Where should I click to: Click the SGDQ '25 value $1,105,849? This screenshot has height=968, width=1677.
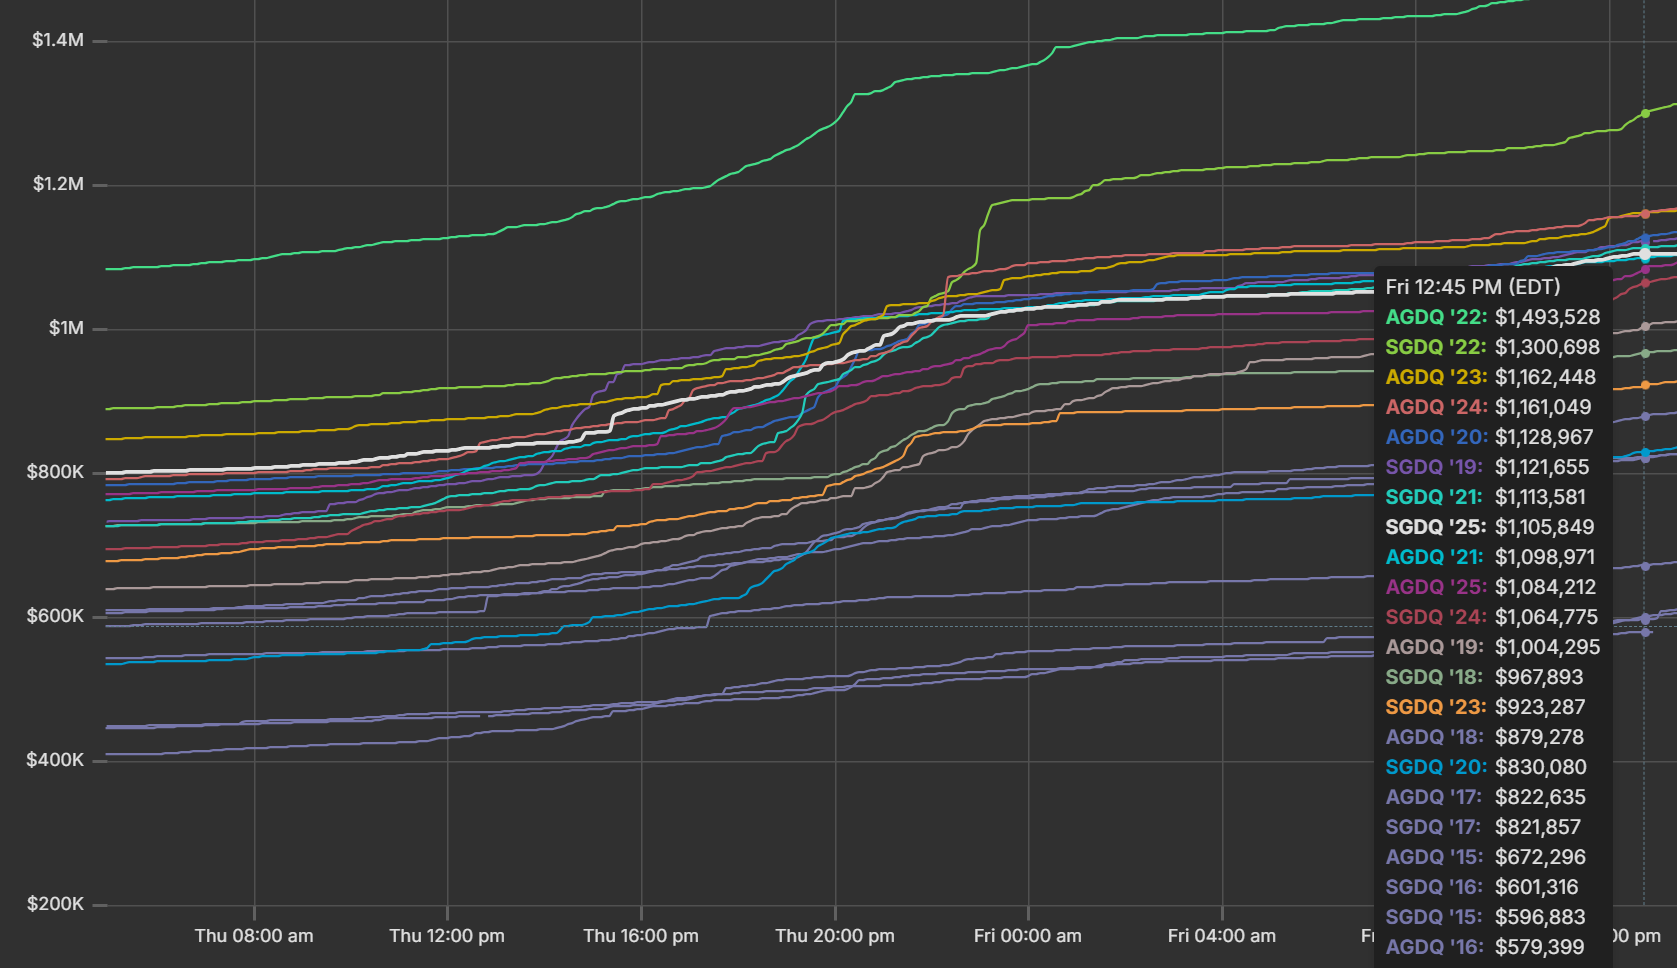coord(1545,527)
